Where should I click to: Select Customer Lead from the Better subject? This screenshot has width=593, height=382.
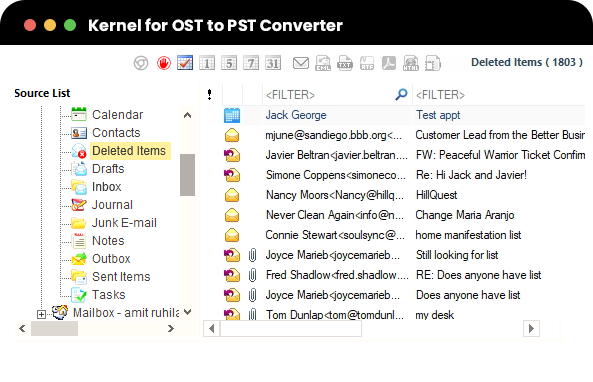click(x=500, y=135)
